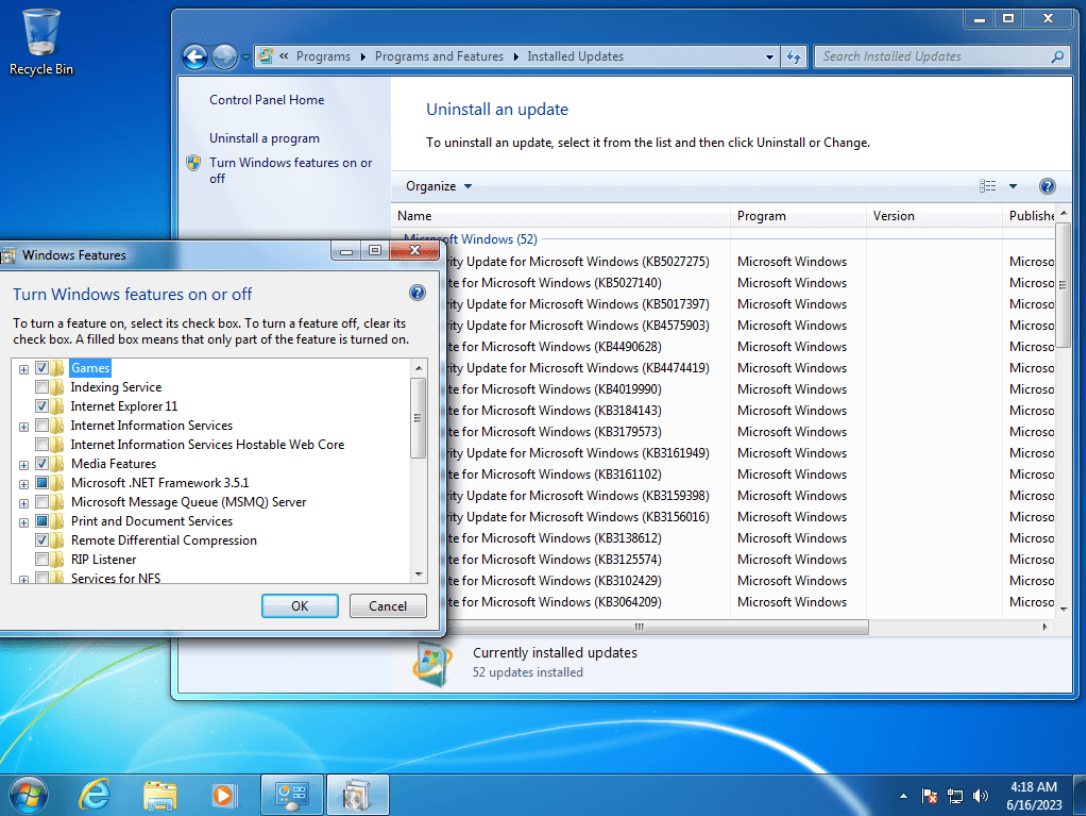Click the Search Installed Updates field
Viewport: 1086px width, 816px height.
point(934,57)
